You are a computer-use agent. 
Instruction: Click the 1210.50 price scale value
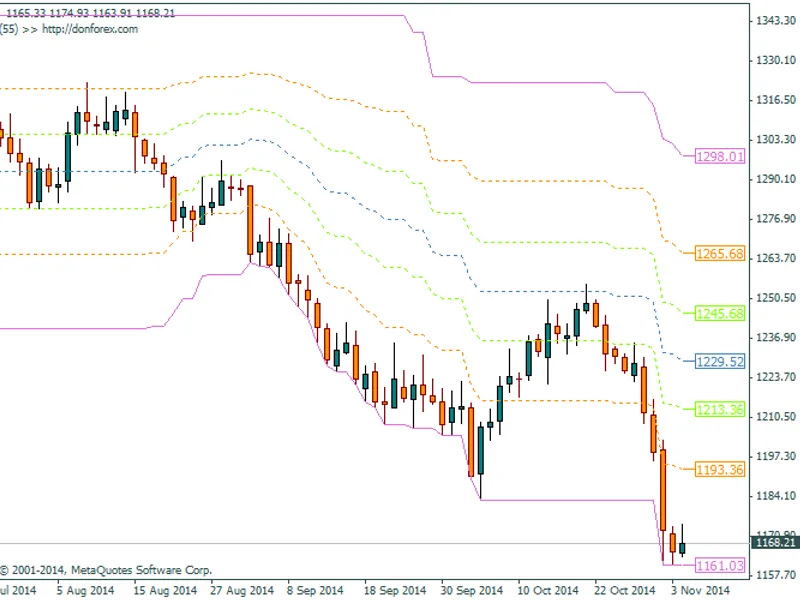click(x=776, y=416)
